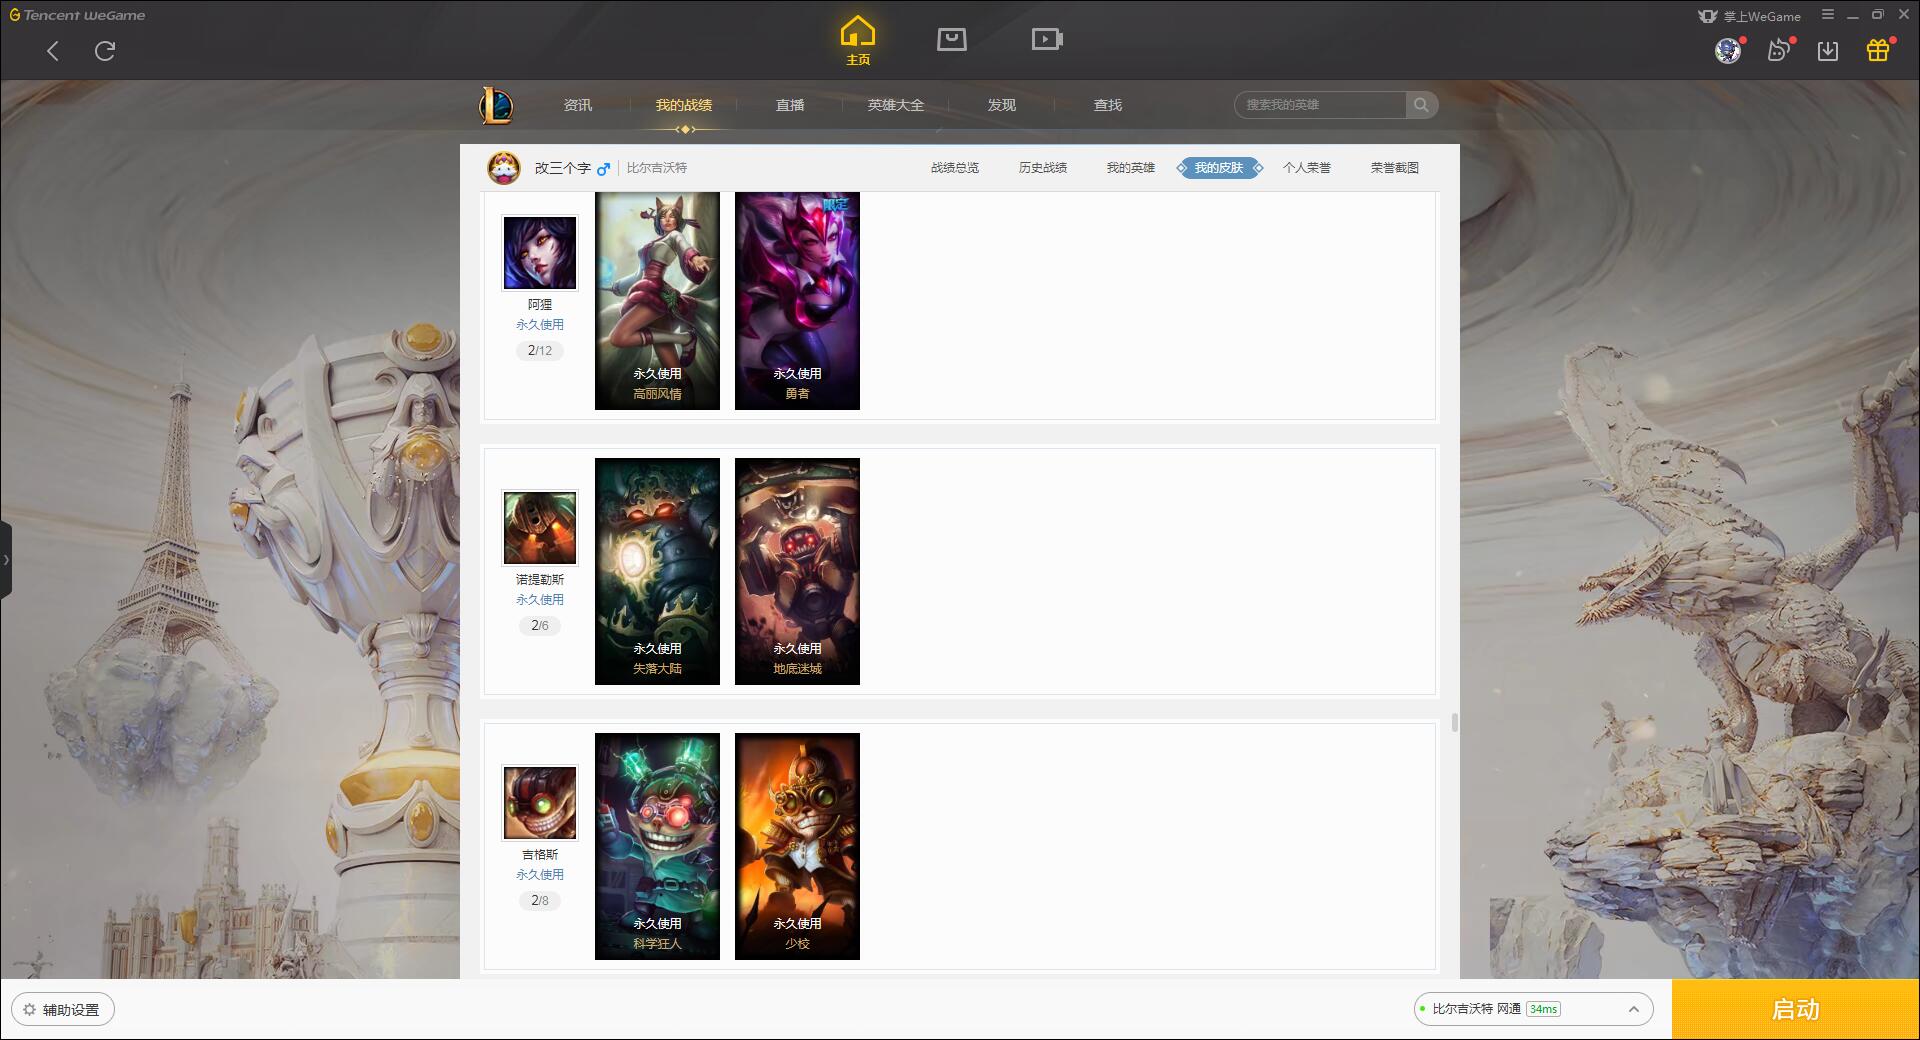Open 查找 tab
The height and width of the screenshot is (1040, 1920).
point(1108,105)
